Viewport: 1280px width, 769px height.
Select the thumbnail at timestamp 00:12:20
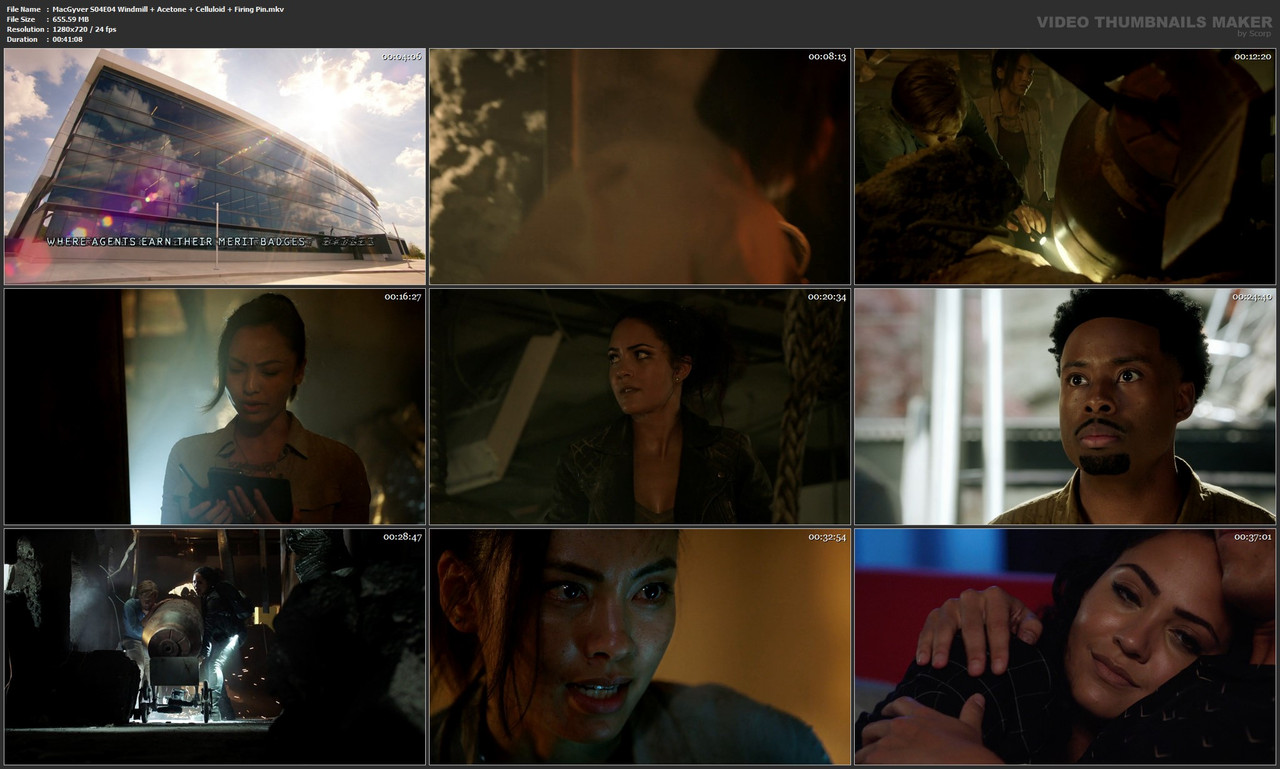[1065, 167]
